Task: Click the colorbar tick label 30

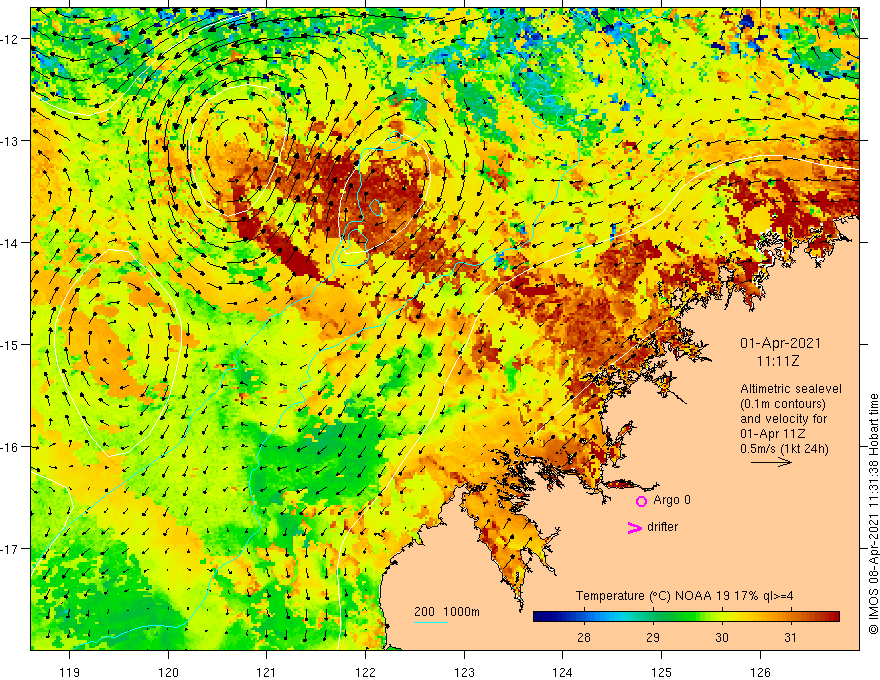Action: tap(722, 637)
